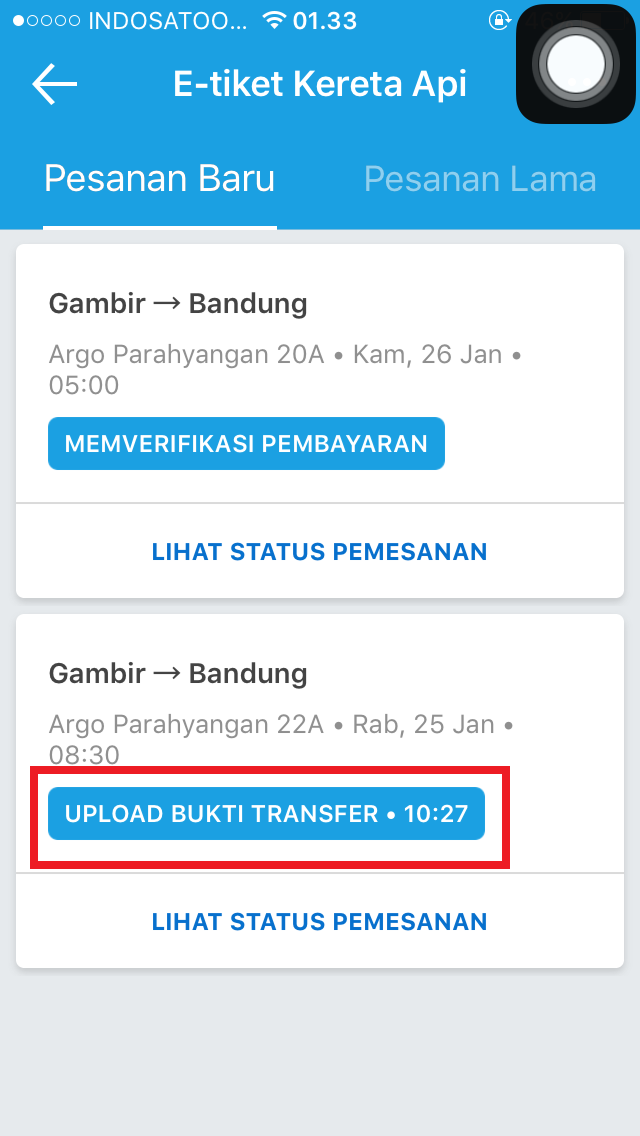Tap the rotation lock status icon
This screenshot has width=640, height=1136.
coord(499,20)
